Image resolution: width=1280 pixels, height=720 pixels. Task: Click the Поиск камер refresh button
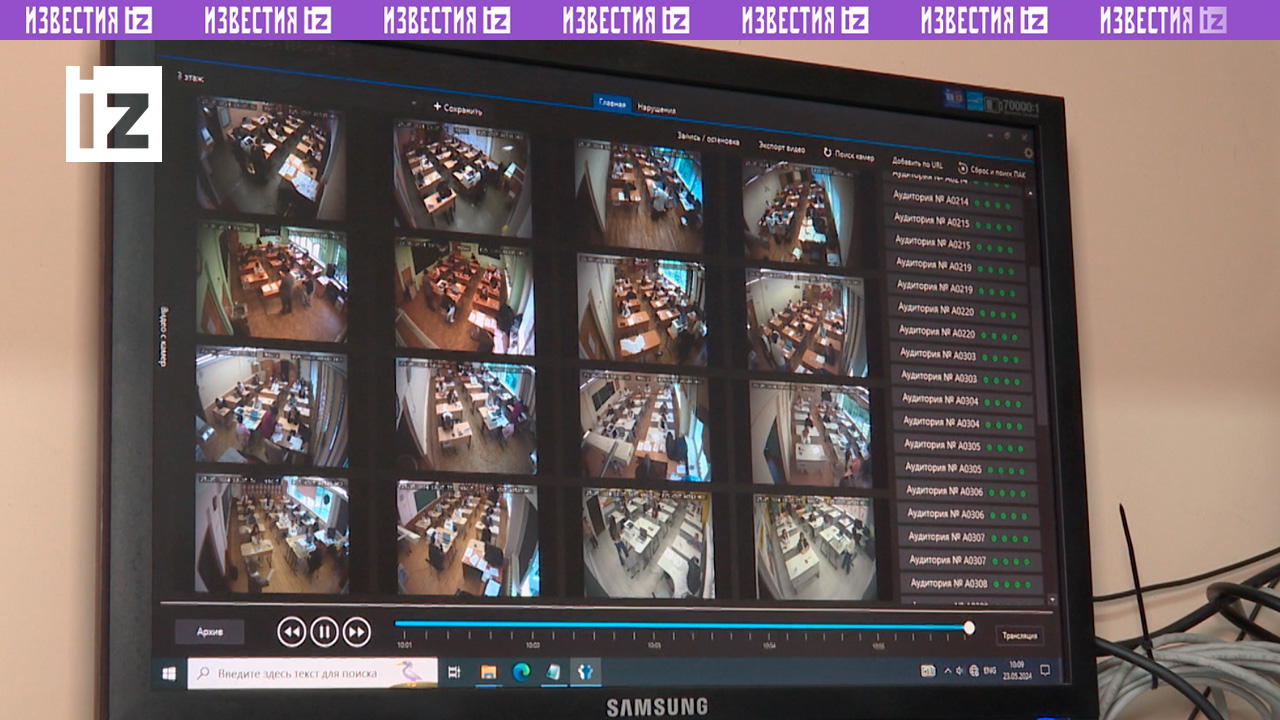coord(849,155)
